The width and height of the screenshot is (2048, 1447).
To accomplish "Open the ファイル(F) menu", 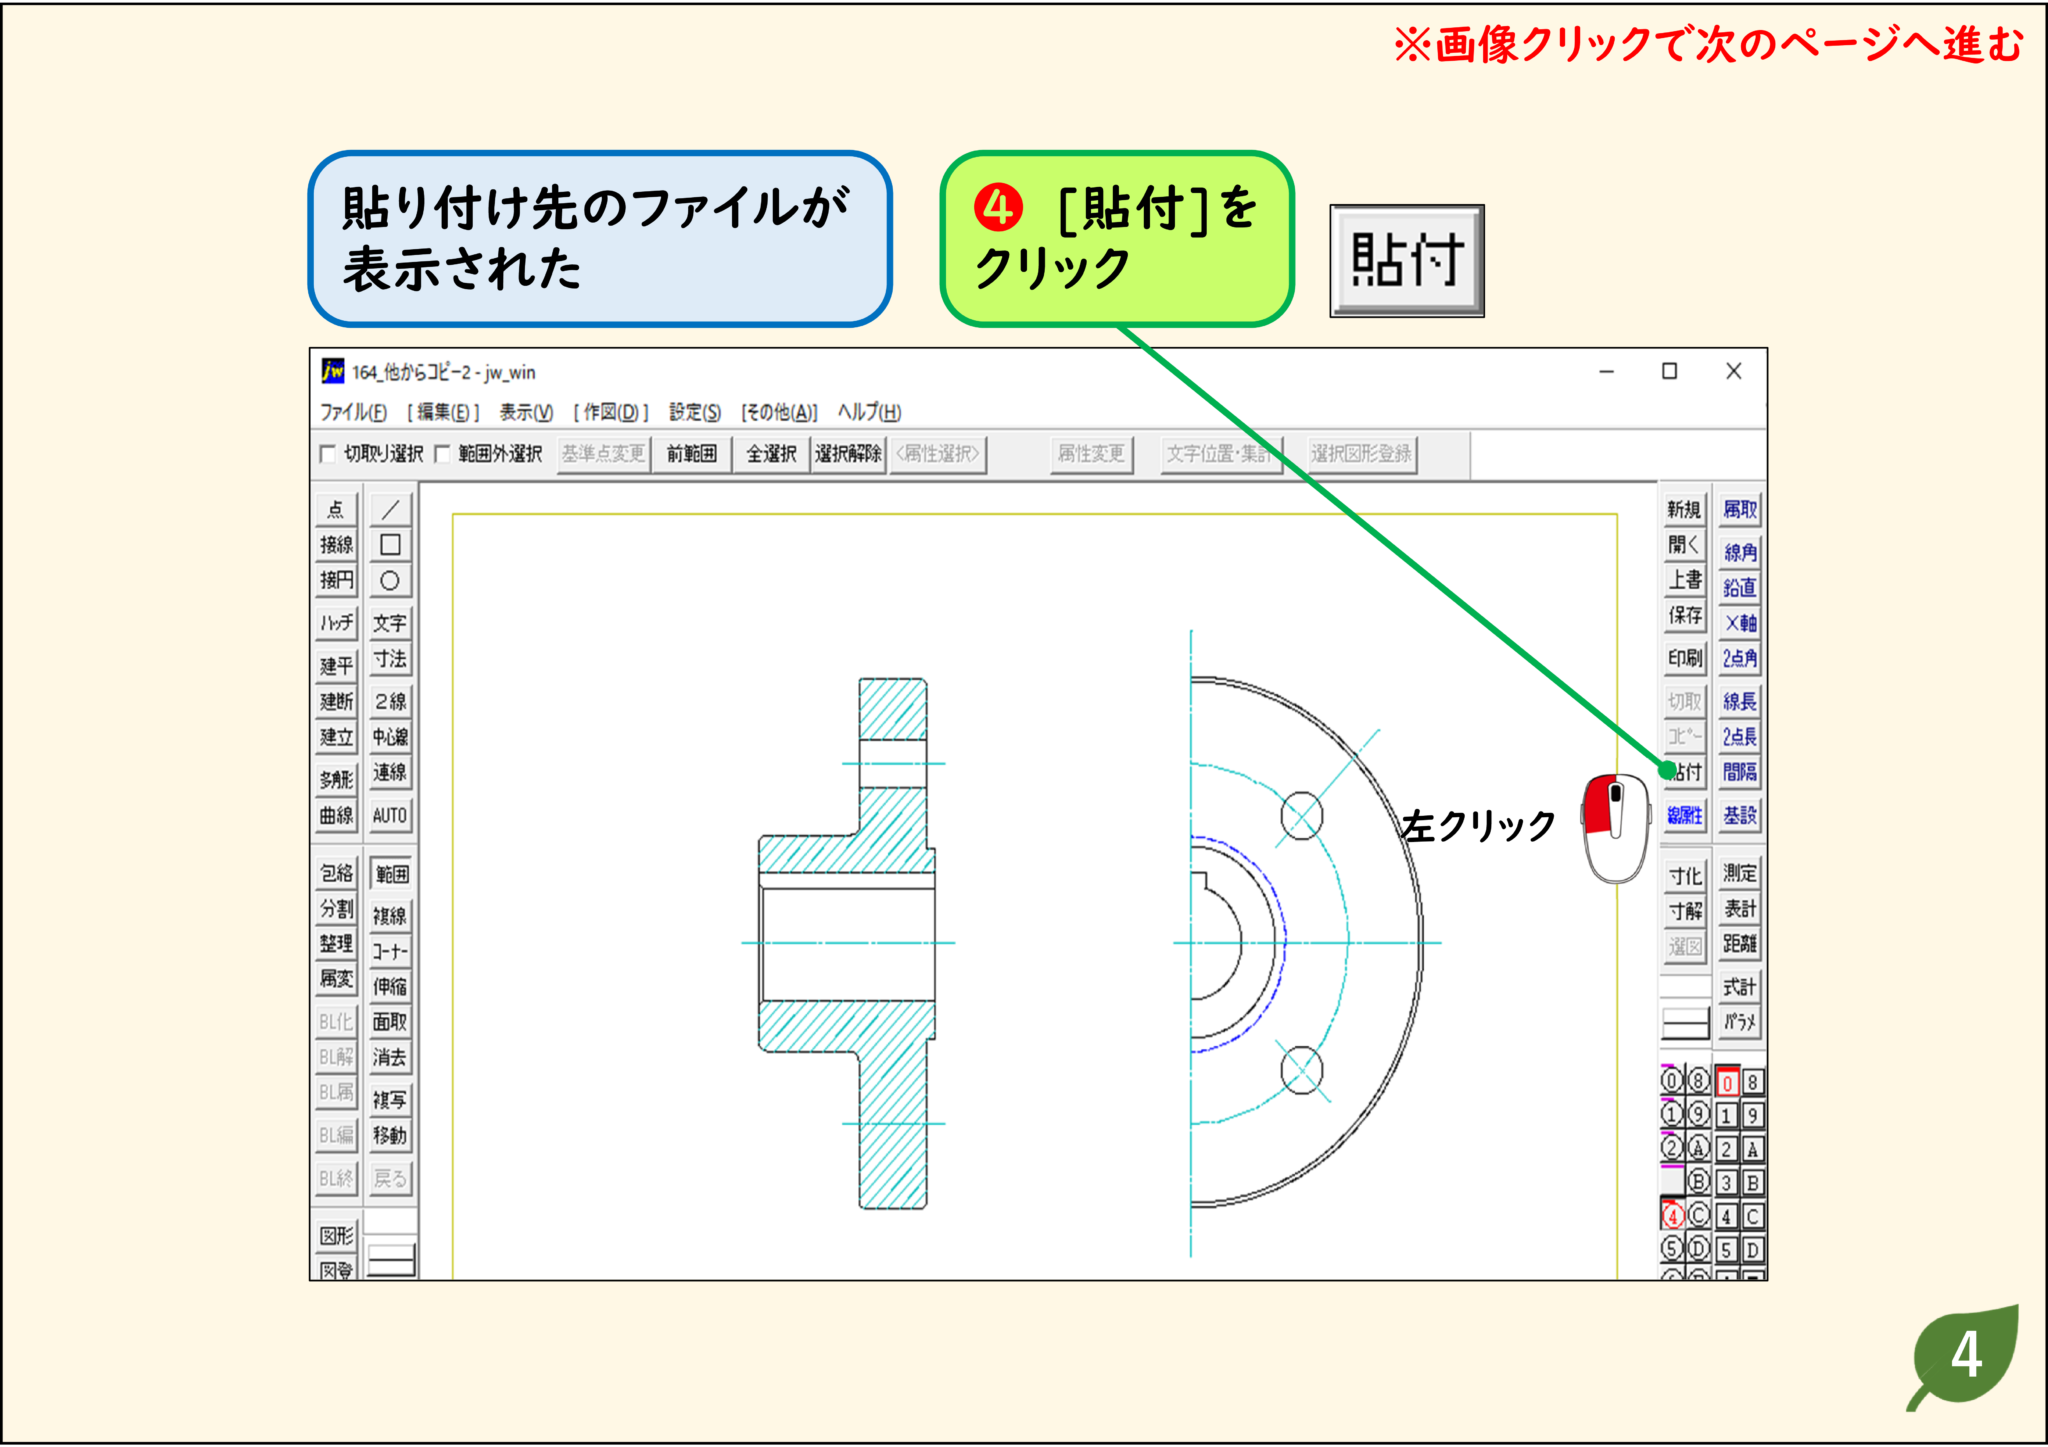I will [x=355, y=413].
